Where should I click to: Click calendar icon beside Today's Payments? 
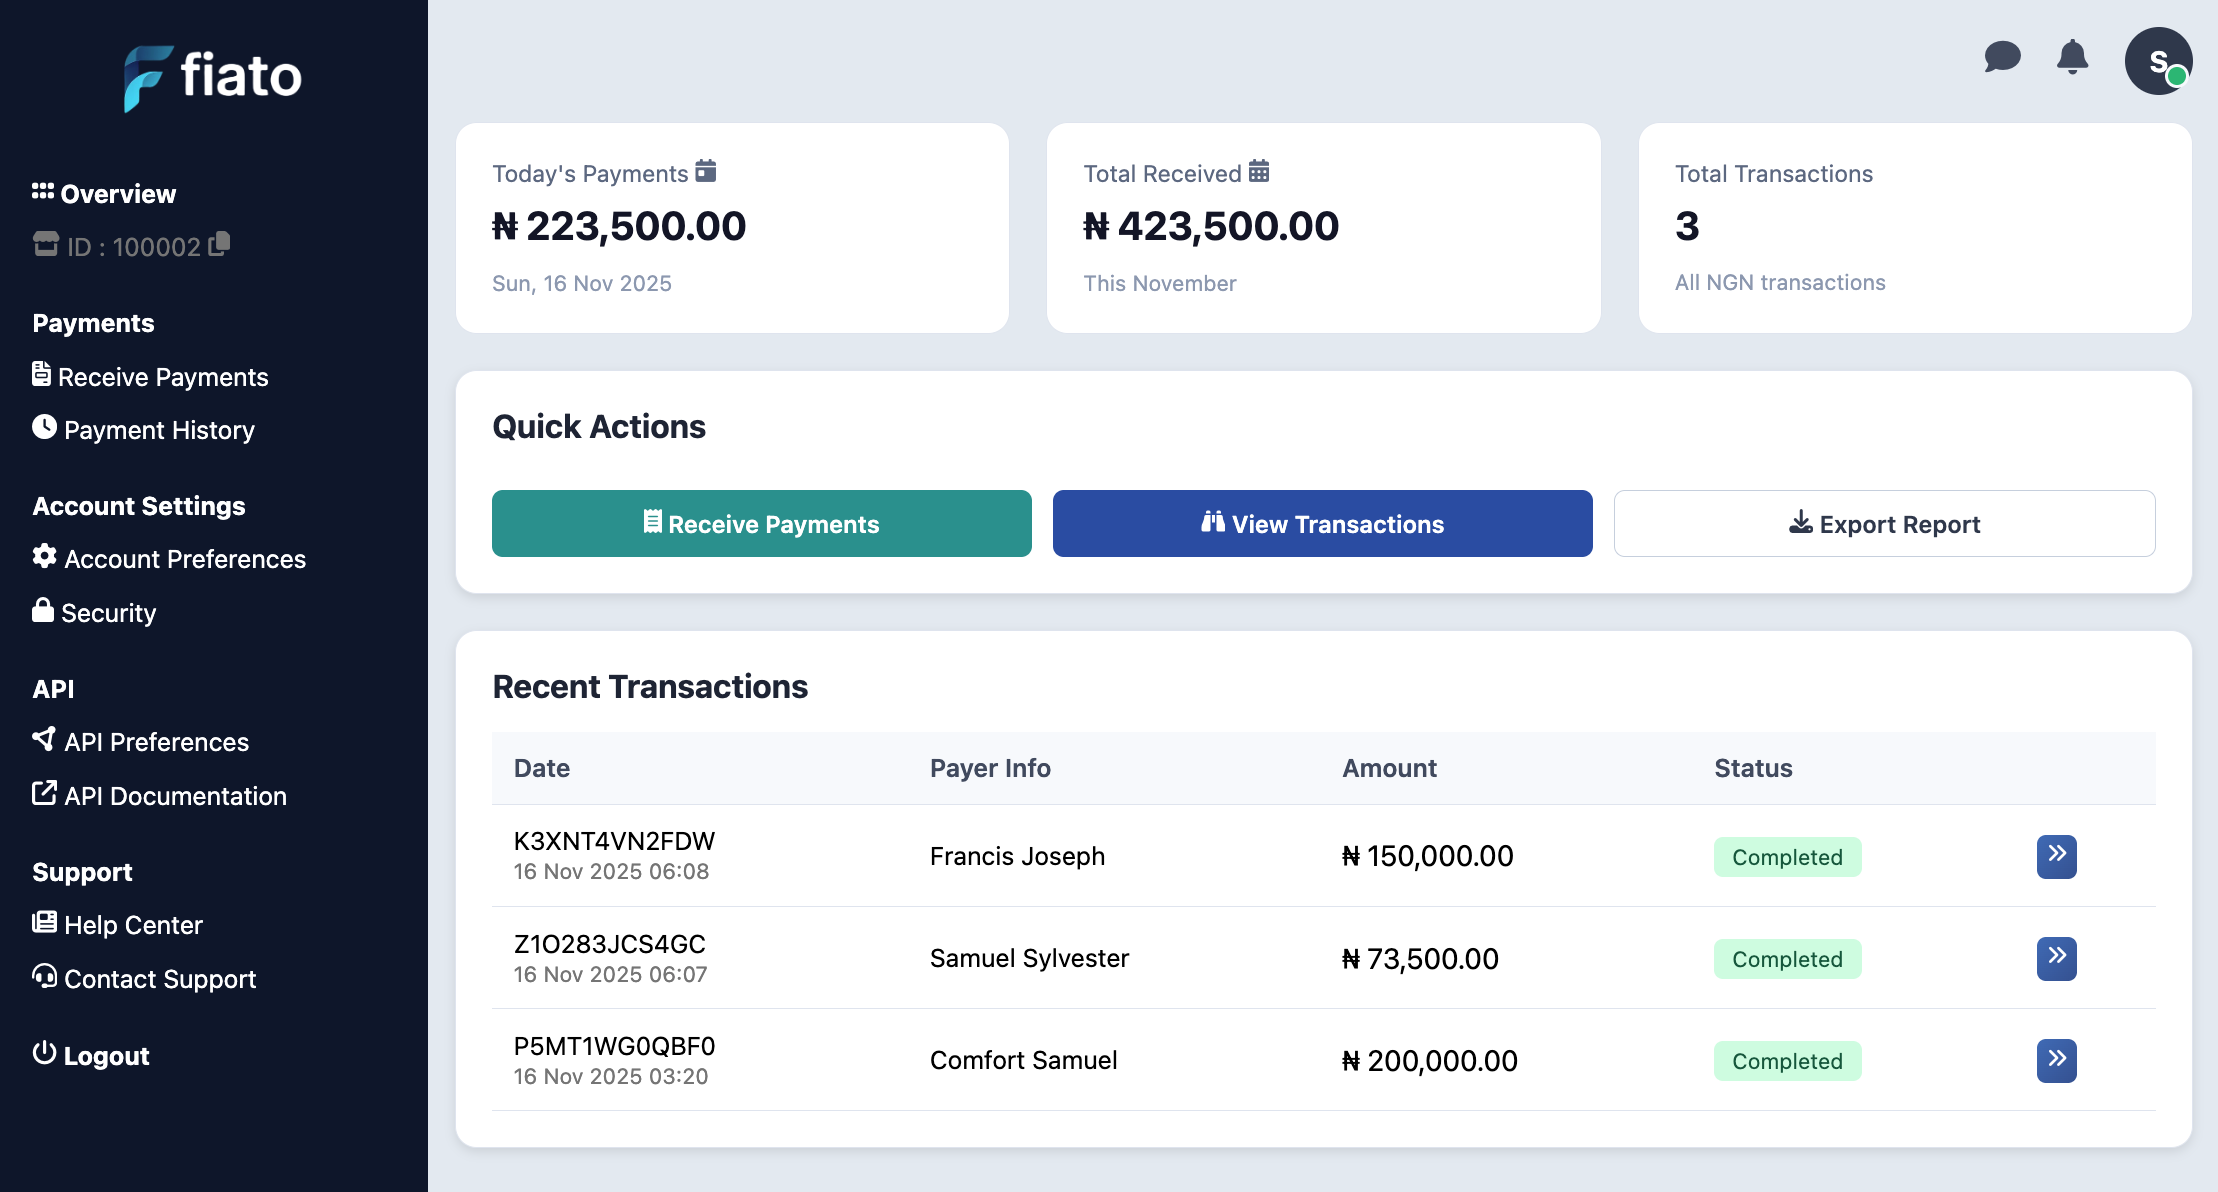(706, 171)
